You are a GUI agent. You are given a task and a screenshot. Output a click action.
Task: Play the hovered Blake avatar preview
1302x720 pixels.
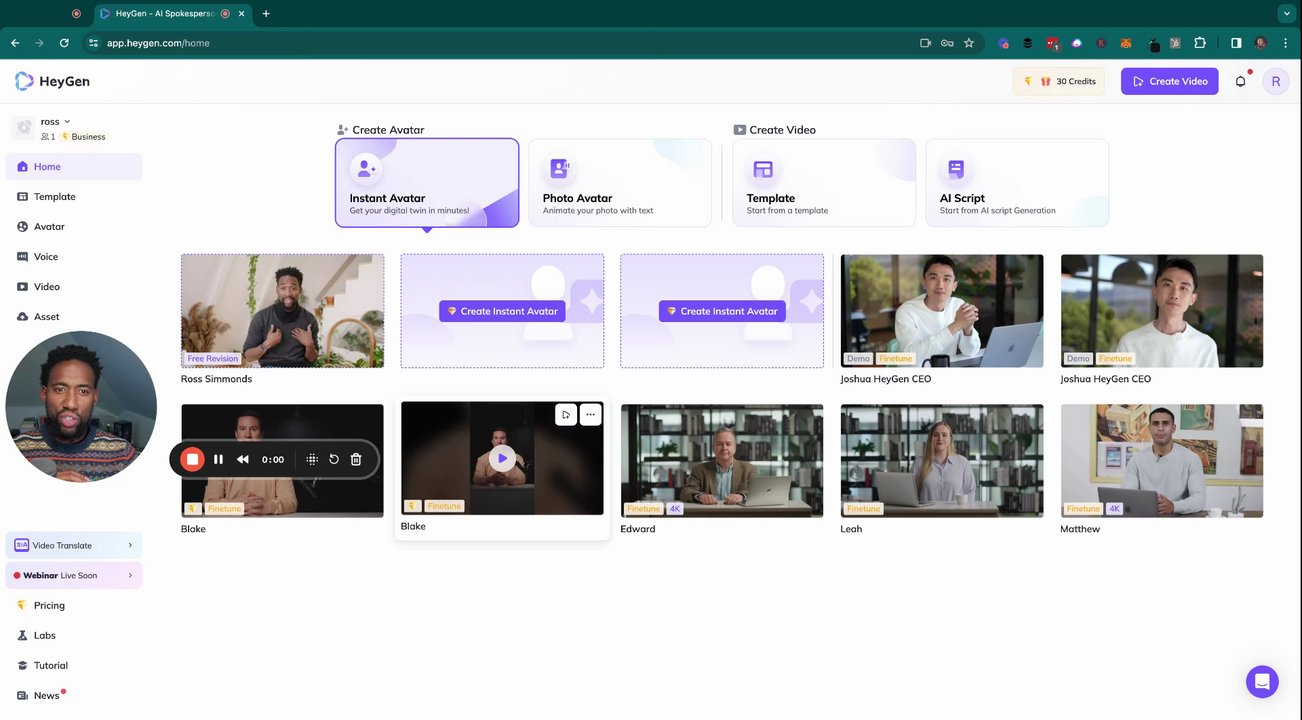[x=502, y=458]
